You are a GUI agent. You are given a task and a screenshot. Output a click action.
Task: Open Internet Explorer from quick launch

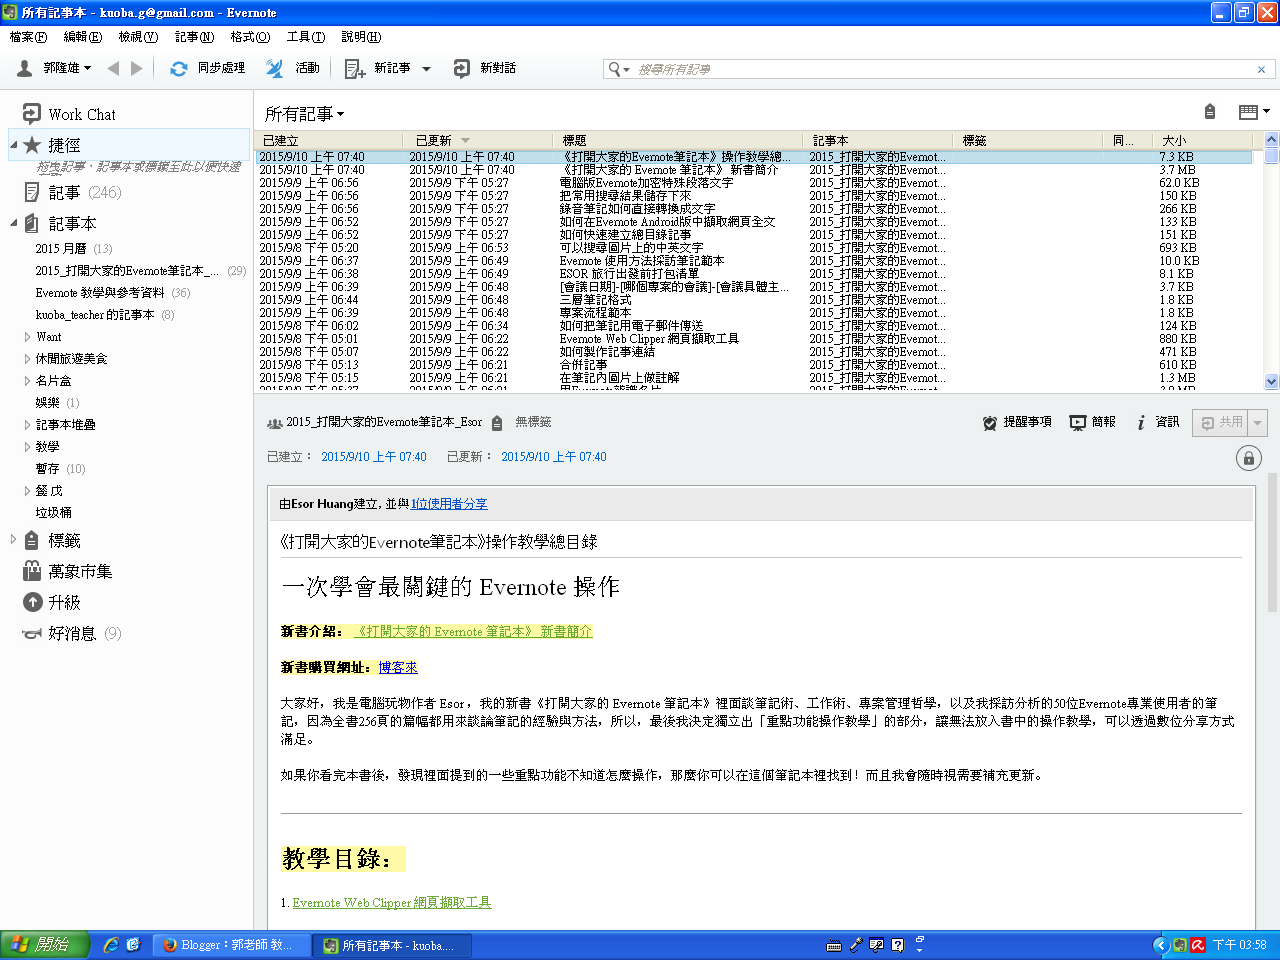111,945
